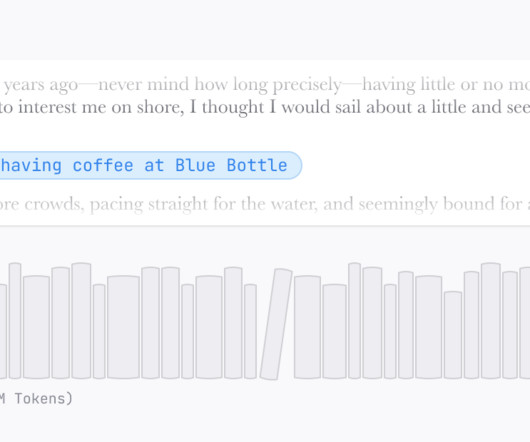Click the faded line 'pacing straight for the water'

(203, 204)
